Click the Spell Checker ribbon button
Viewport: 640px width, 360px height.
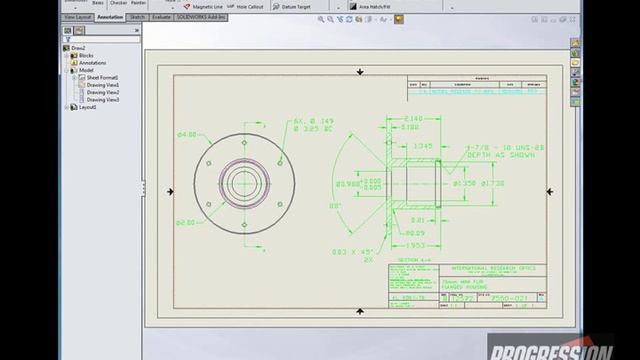coord(119,3)
